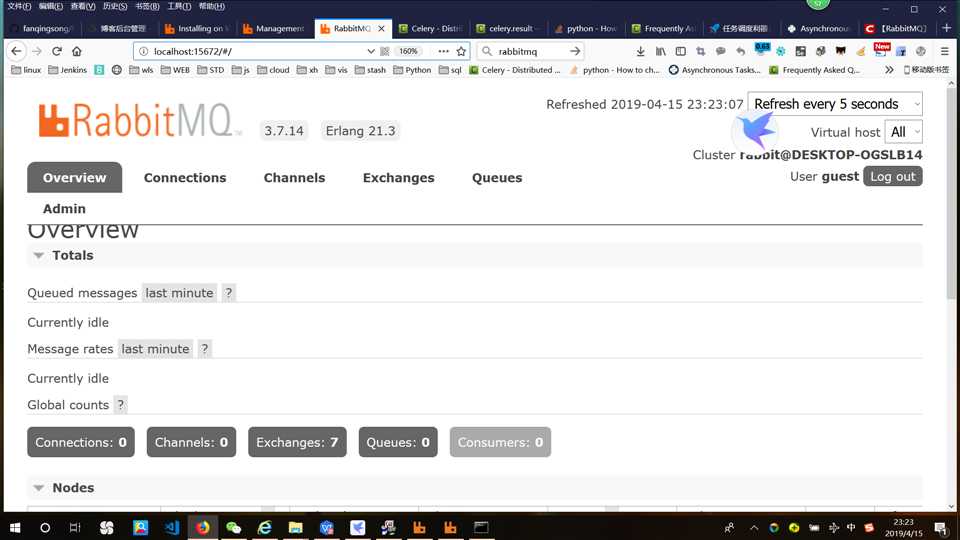Screen dimensions: 960x540
Task: Close the active RabbitMQ tab
Action: click(x=381, y=28)
